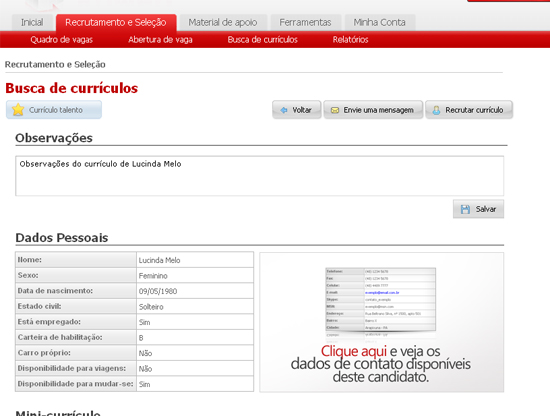This screenshot has height=416, width=550.
Task: Click the star icon on Currículo talento
Action: click(18, 110)
